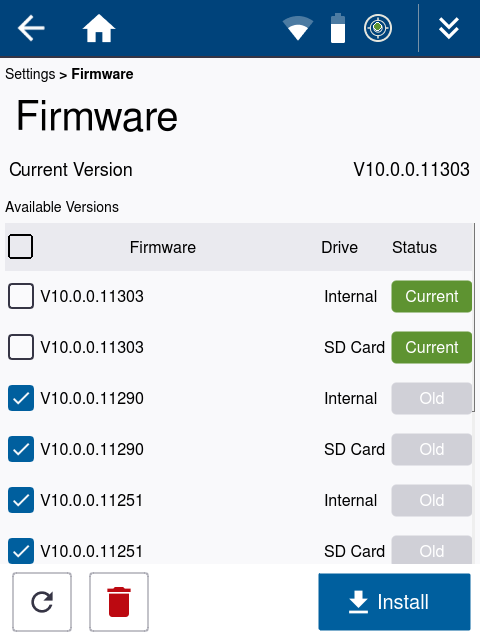Click the firmware list vertical scrollbar
480x640 pixels.
474,318
